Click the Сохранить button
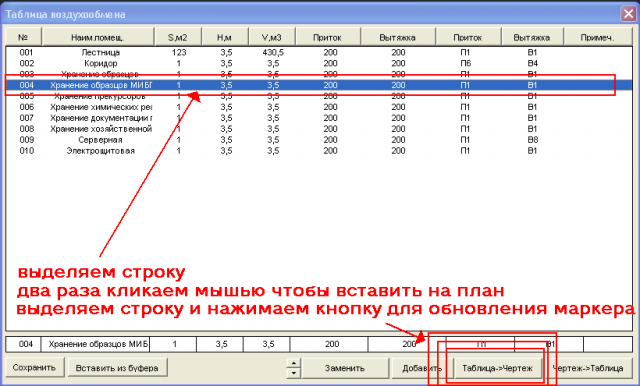Image resolution: width=640 pixels, height=386 pixels. 35,368
